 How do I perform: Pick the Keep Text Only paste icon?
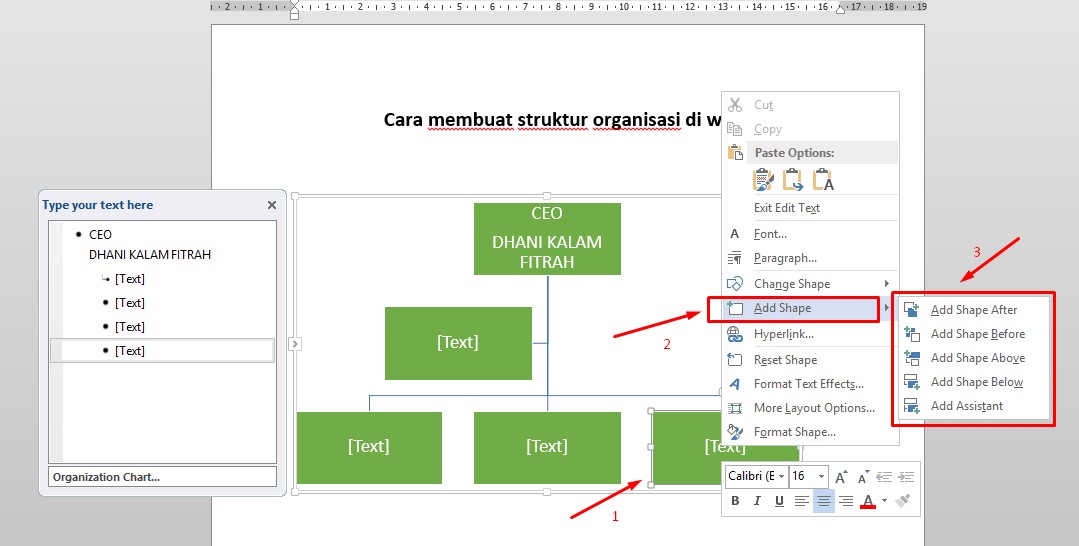pyautogui.click(x=823, y=180)
